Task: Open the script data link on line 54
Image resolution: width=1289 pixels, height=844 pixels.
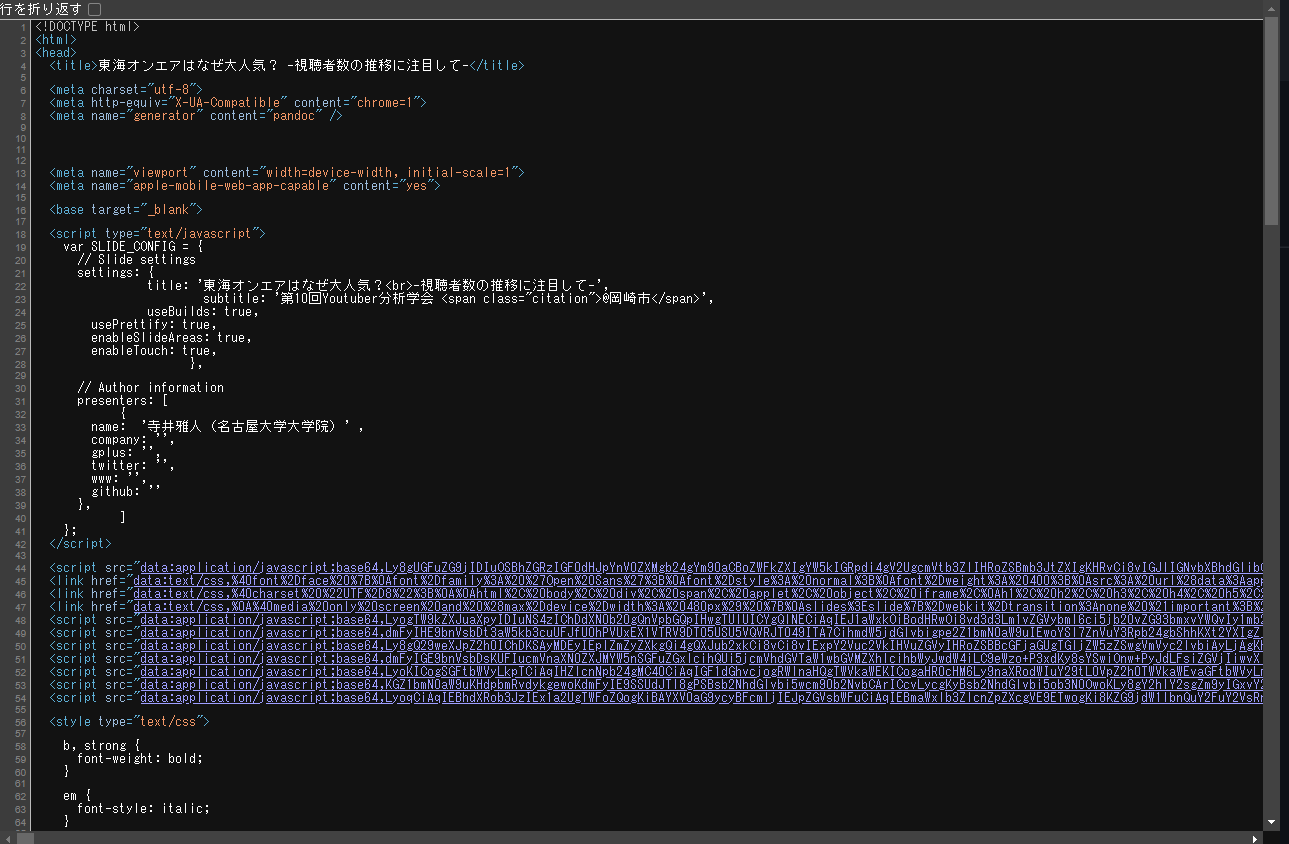Action: (x=701, y=698)
